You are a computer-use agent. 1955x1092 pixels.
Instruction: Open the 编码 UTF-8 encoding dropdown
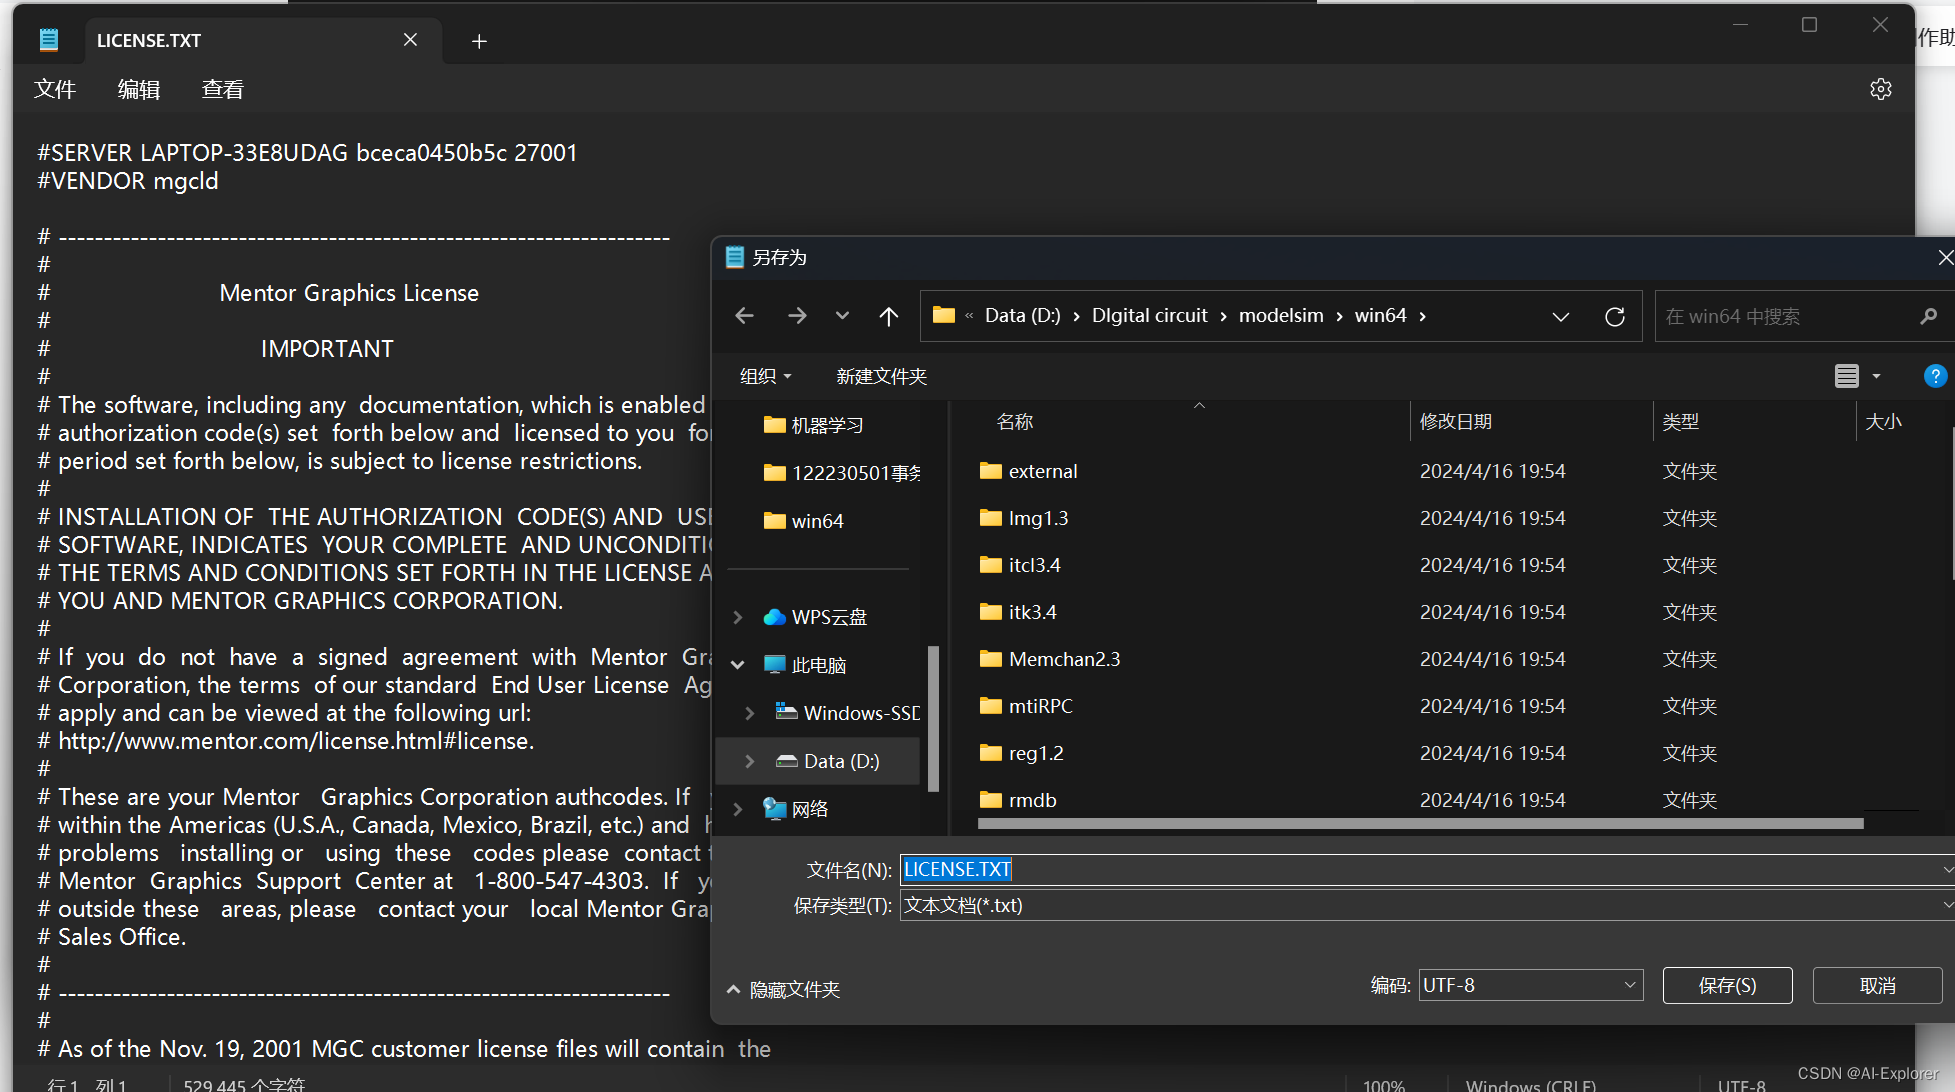tap(1530, 985)
